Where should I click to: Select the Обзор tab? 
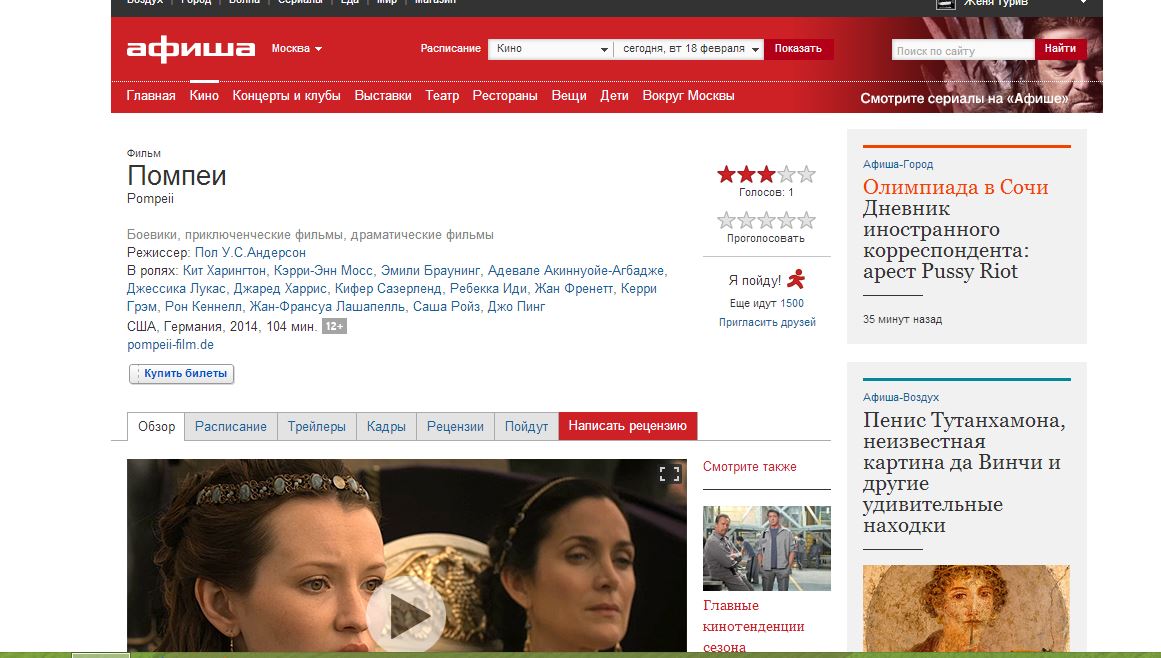coord(156,426)
